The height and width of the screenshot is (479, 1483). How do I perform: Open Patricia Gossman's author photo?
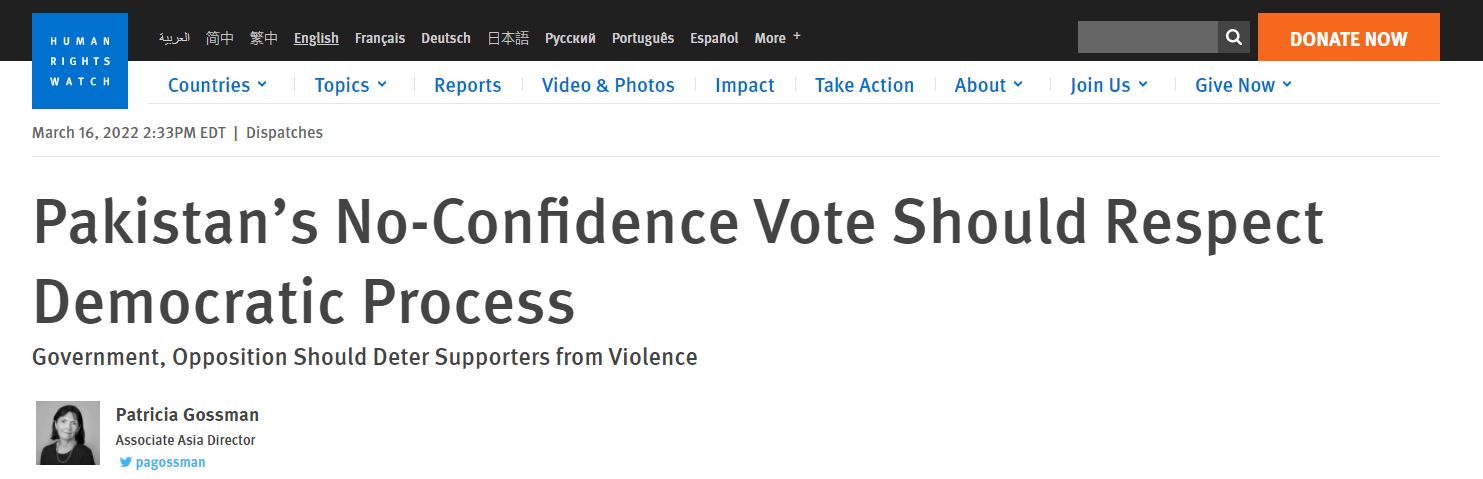(x=68, y=433)
